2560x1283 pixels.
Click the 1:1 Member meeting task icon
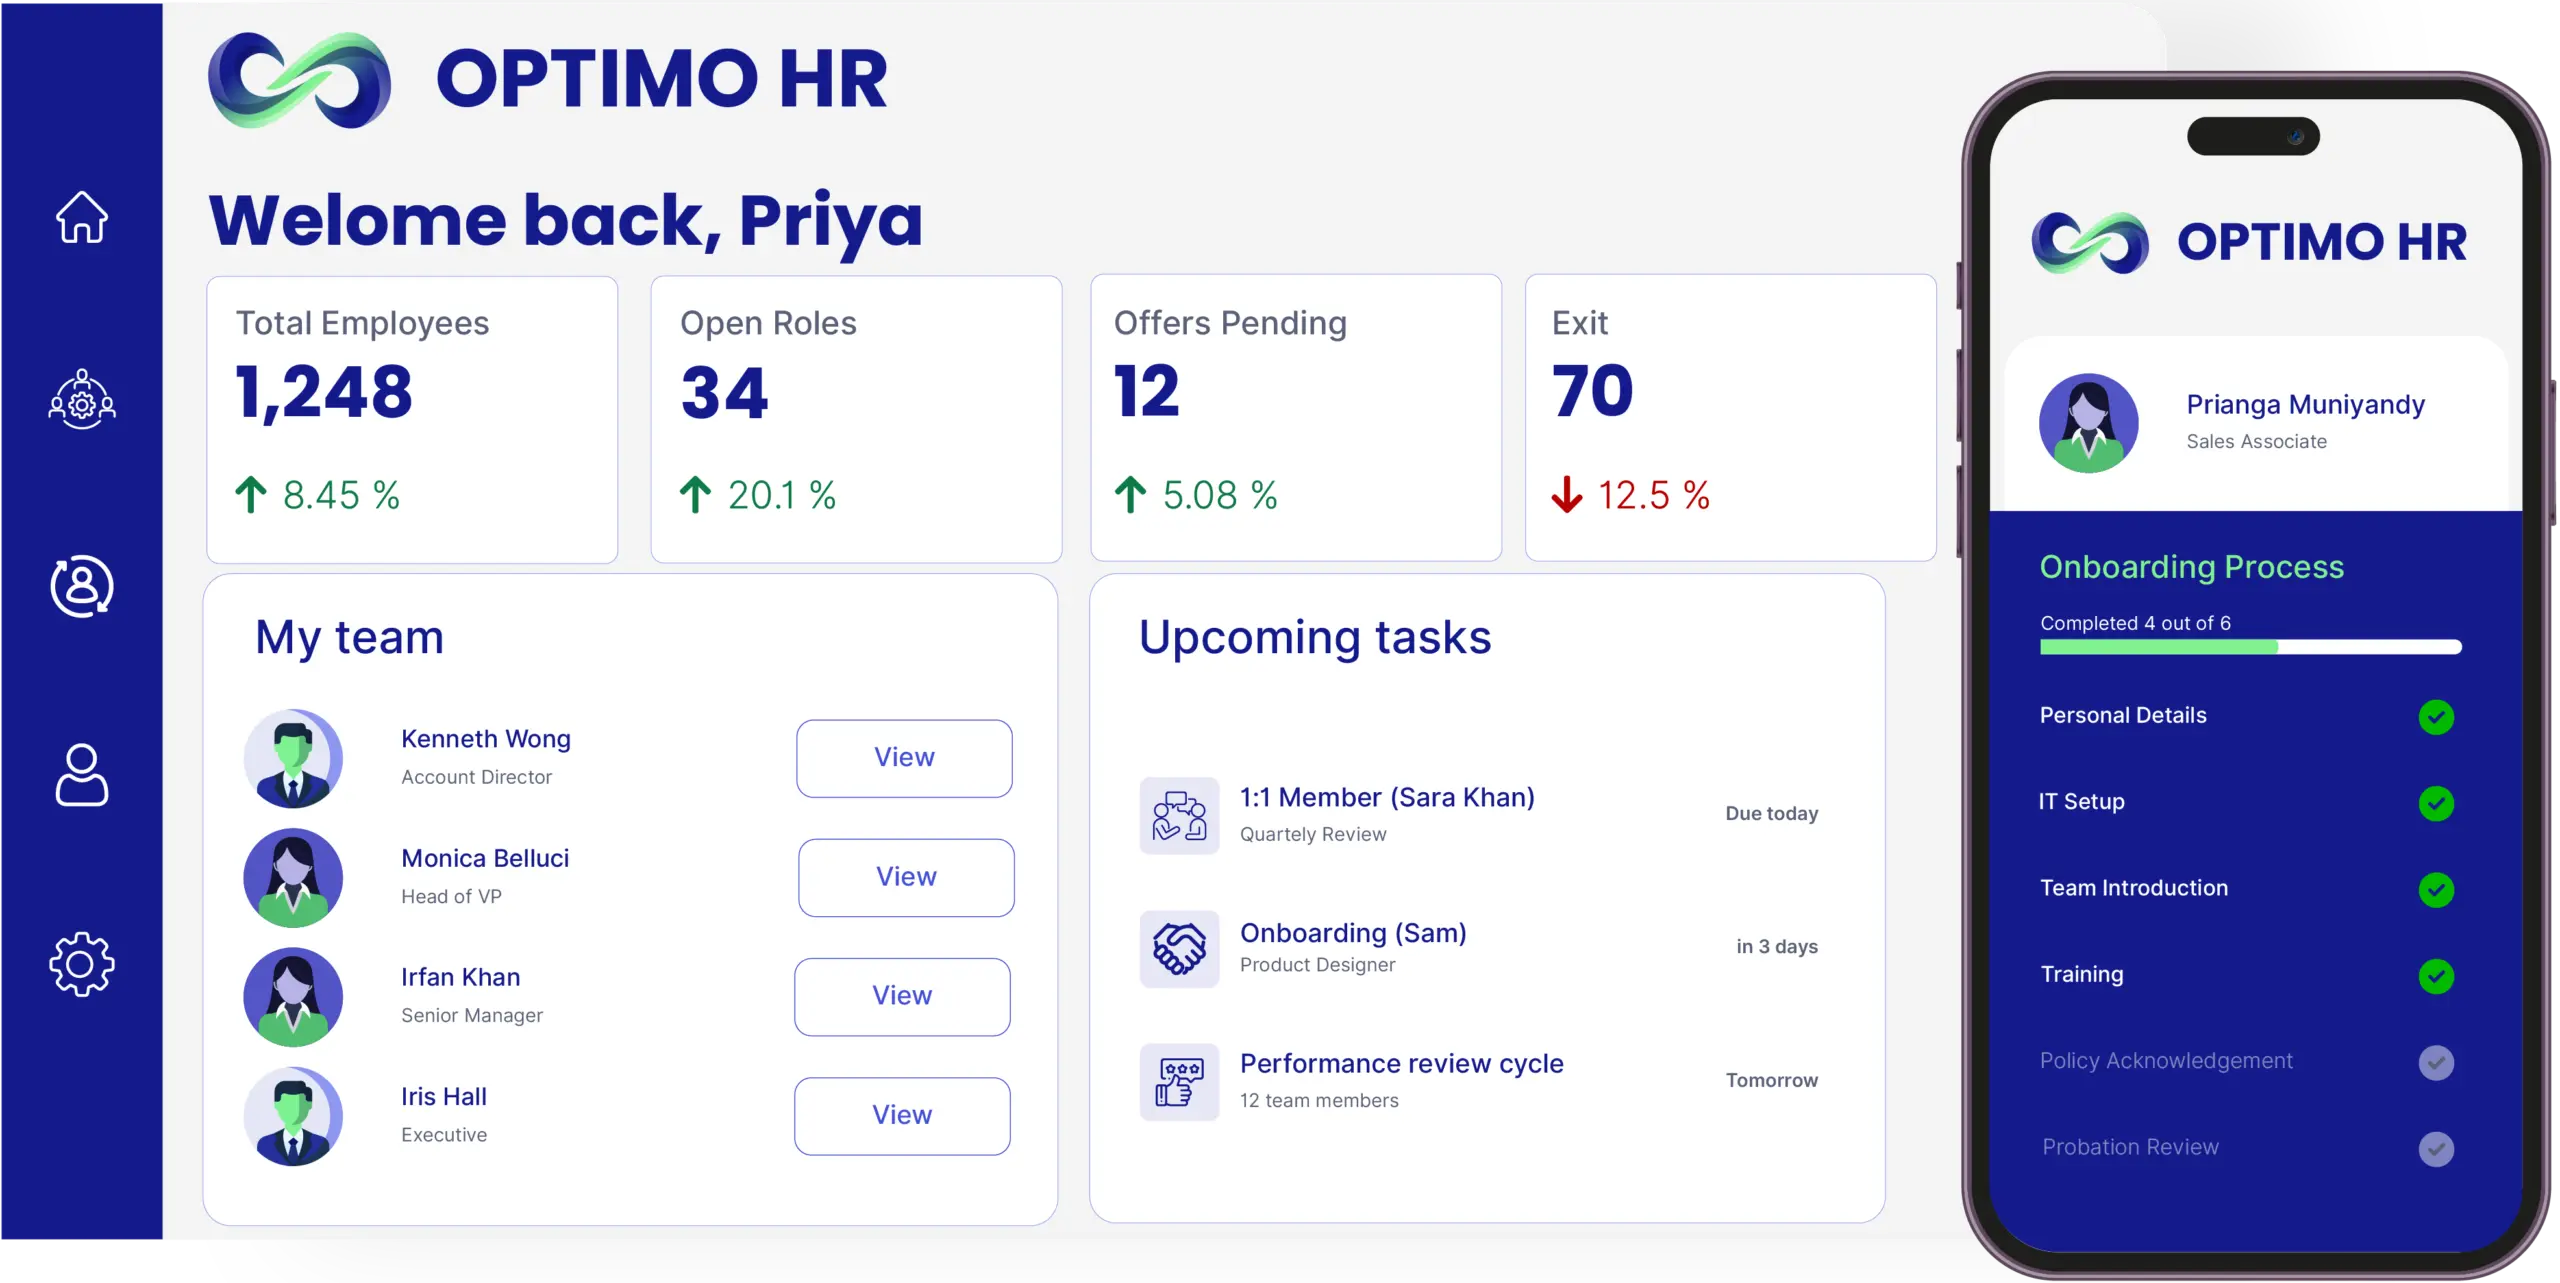pos(1179,815)
